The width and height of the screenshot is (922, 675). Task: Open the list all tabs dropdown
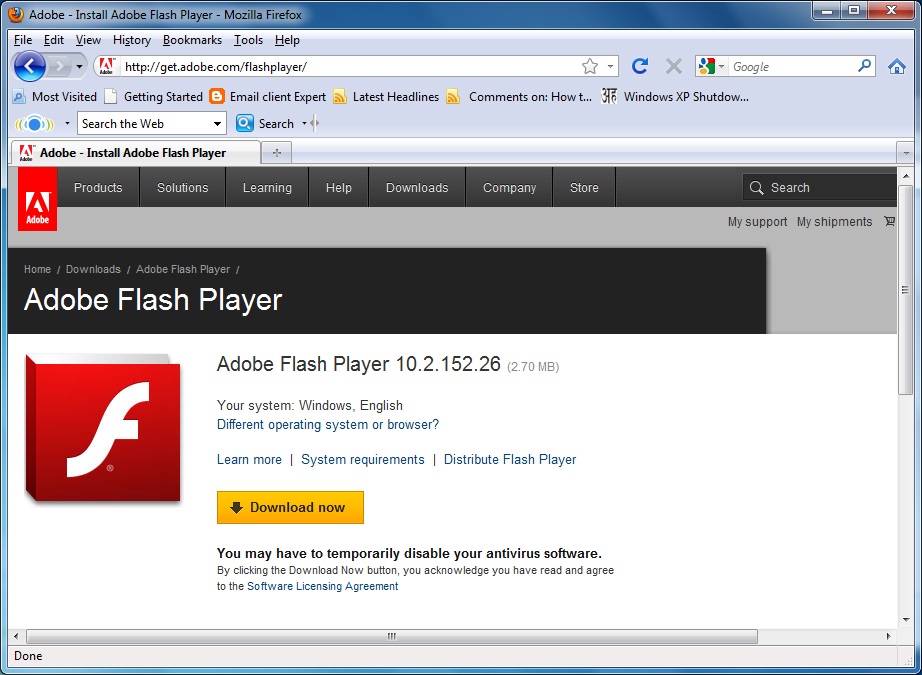[x=906, y=153]
